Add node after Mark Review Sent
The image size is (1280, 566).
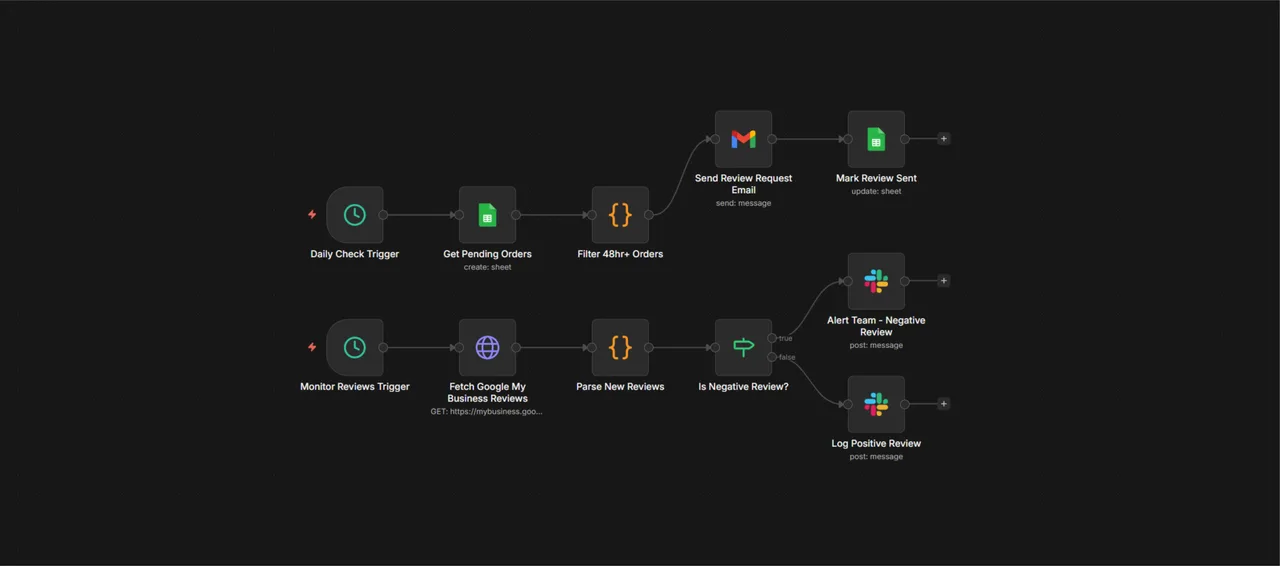click(943, 139)
